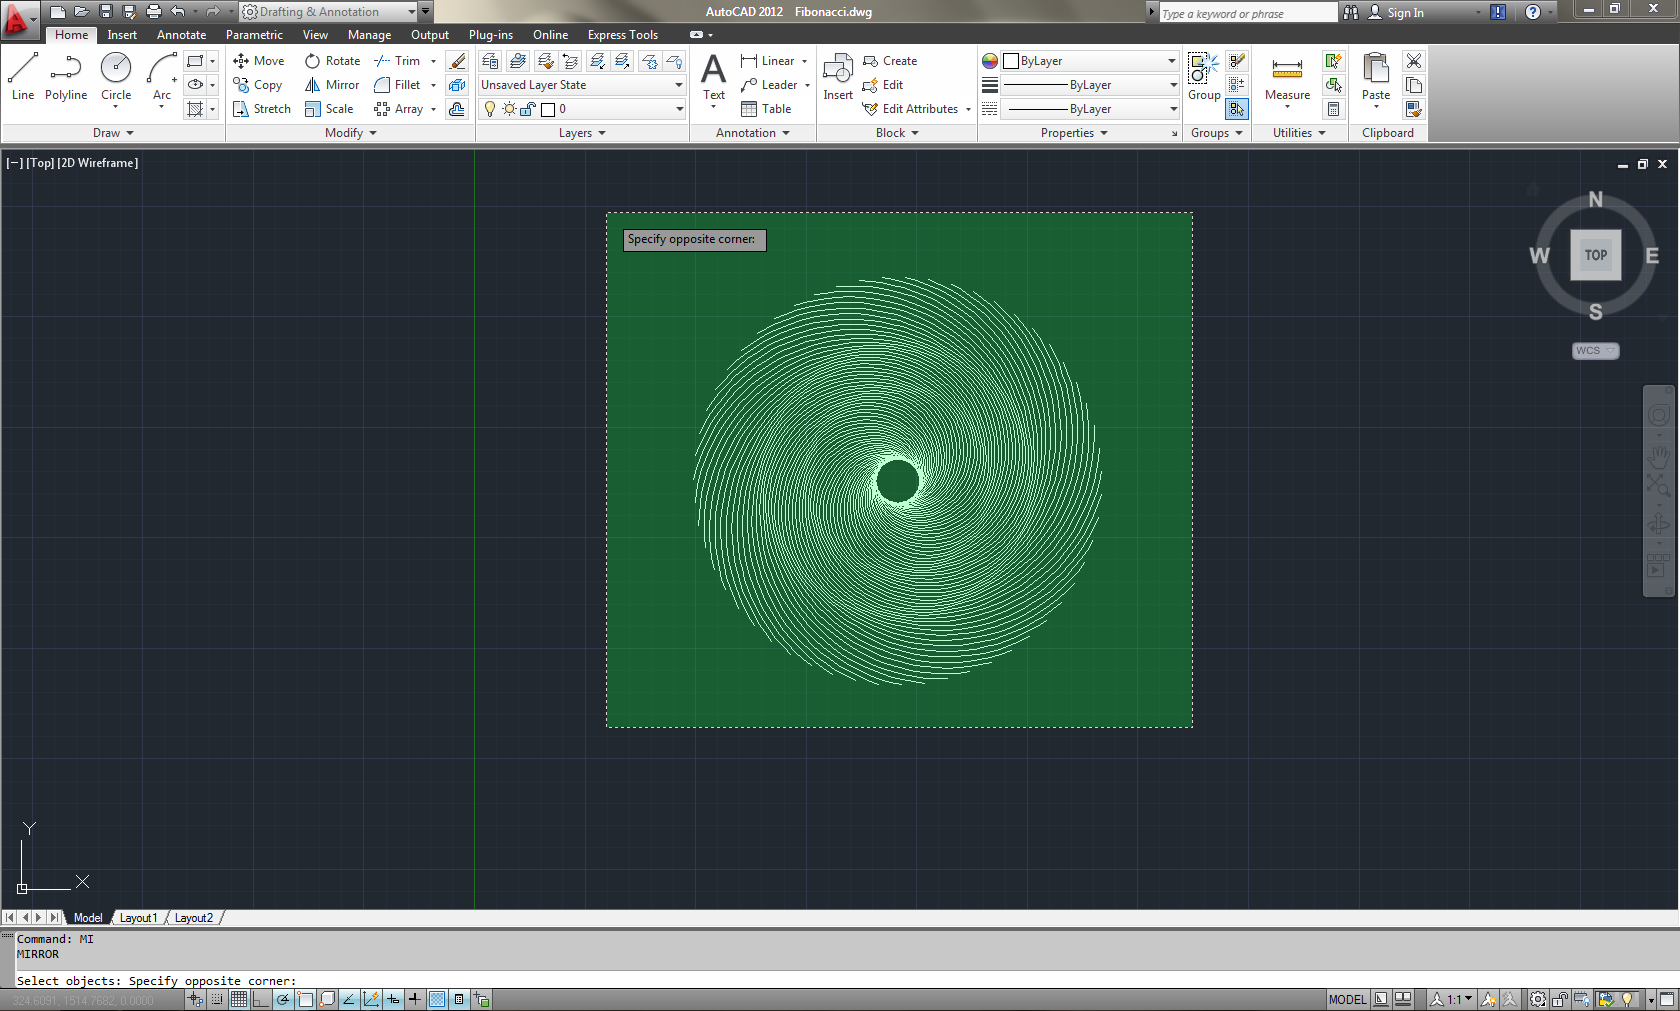Open the object color ByLayer swatch dropdown
Screen dimensions: 1680x1011
pos(1091,61)
